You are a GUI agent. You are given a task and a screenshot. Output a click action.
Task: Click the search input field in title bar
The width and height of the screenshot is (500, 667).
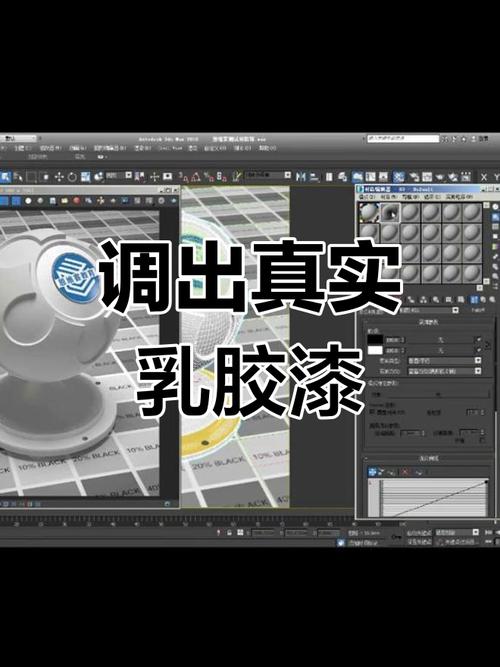(x=403, y=139)
